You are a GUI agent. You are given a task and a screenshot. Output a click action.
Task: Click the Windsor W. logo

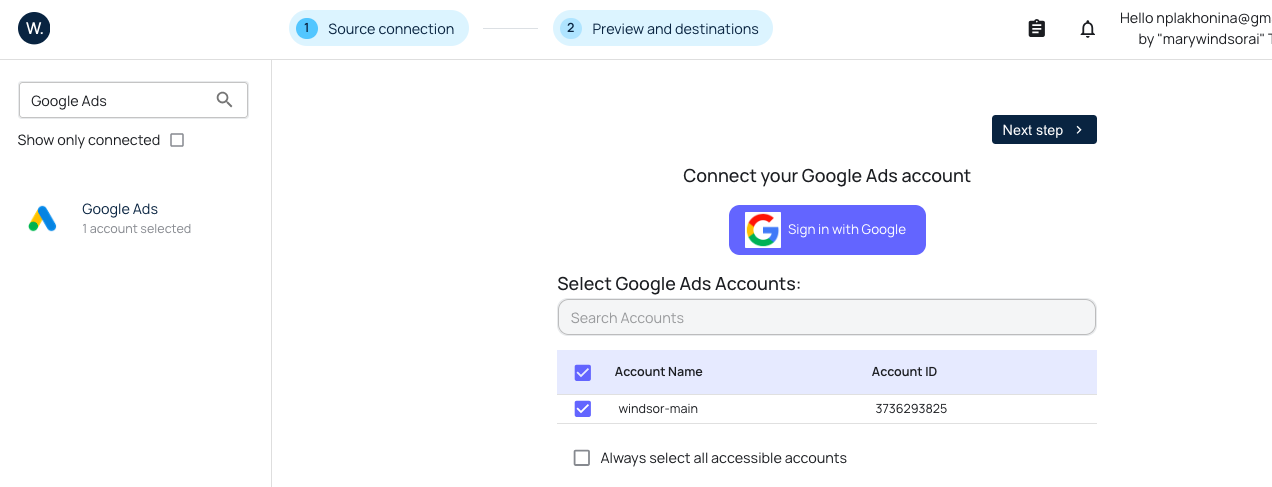(34, 29)
